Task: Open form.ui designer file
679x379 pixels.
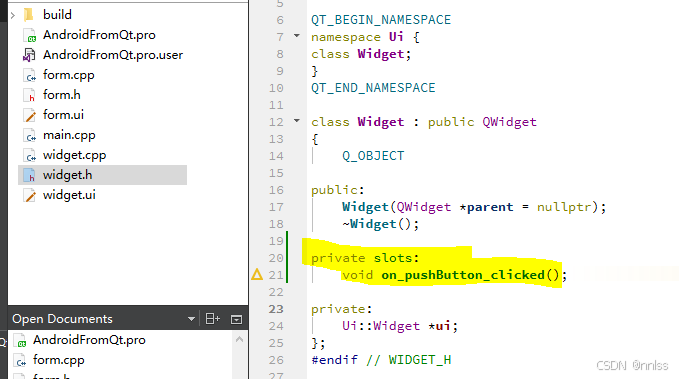Action: tap(63, 114)
